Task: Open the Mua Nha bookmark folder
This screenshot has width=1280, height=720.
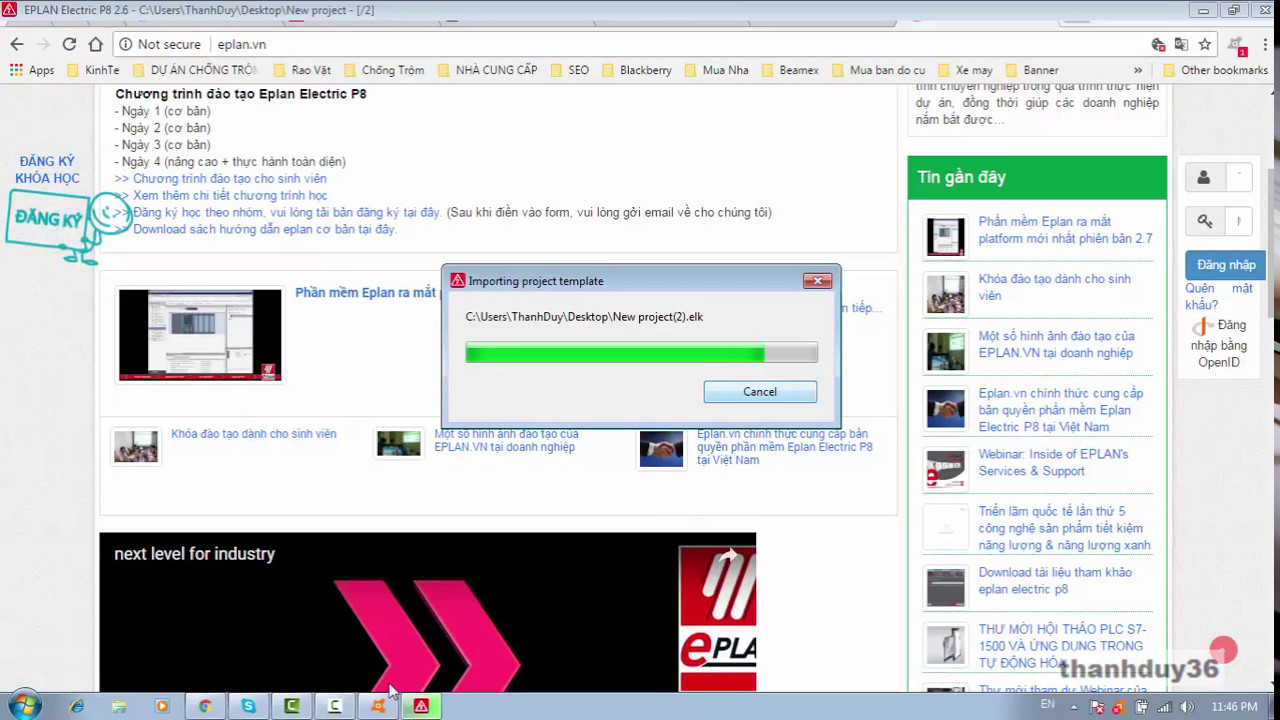Action: coord(716,70)
